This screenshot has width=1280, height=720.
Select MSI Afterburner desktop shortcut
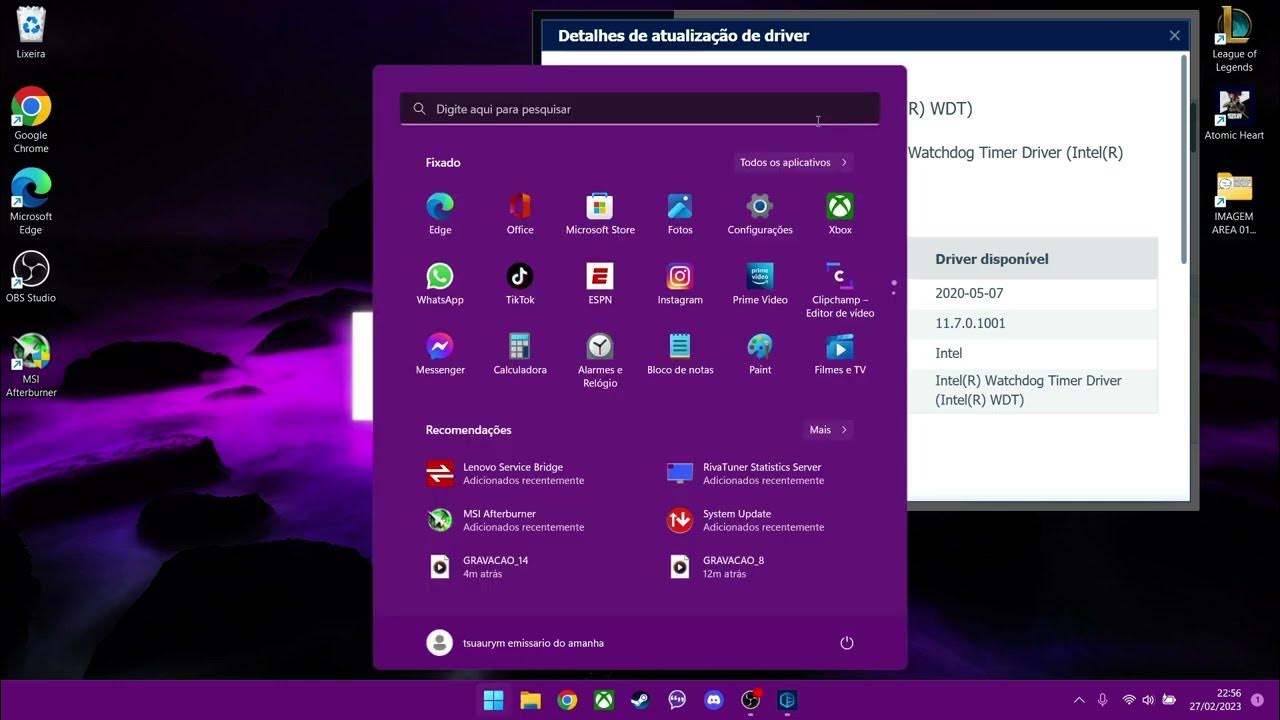pyautogui.click(x=31, y=365)
